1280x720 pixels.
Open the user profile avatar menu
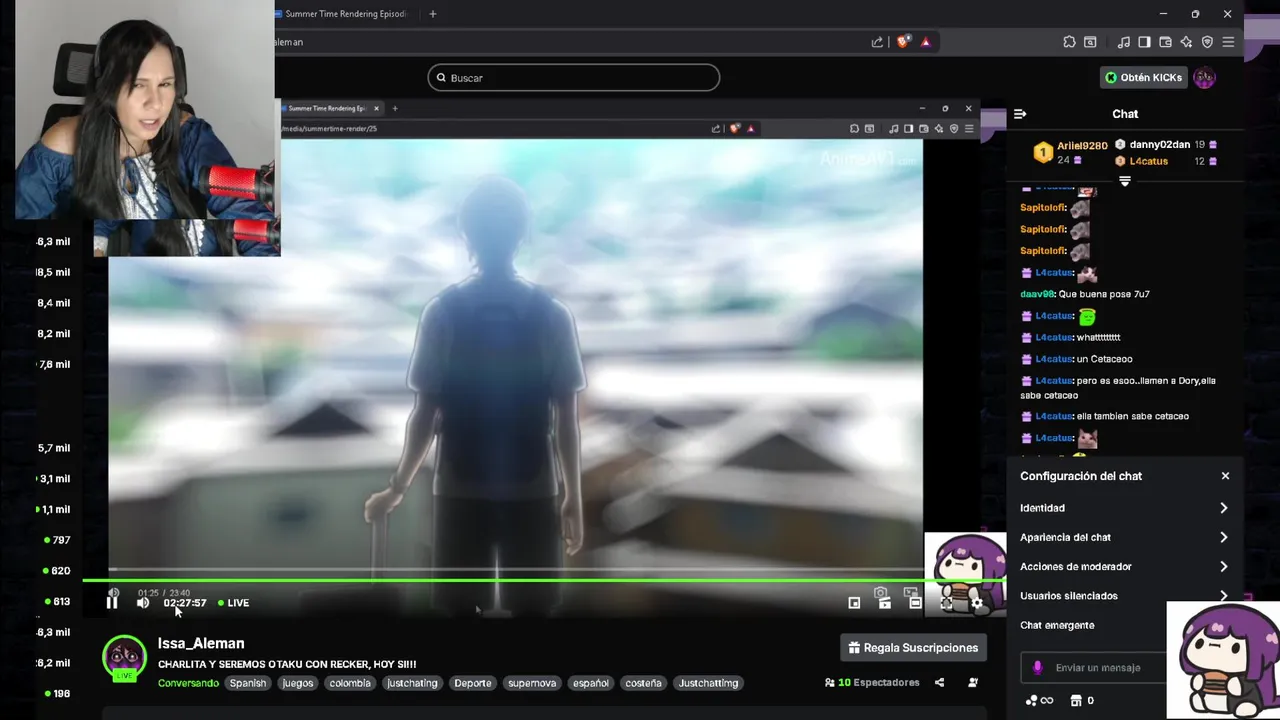tap(1204, 77)
